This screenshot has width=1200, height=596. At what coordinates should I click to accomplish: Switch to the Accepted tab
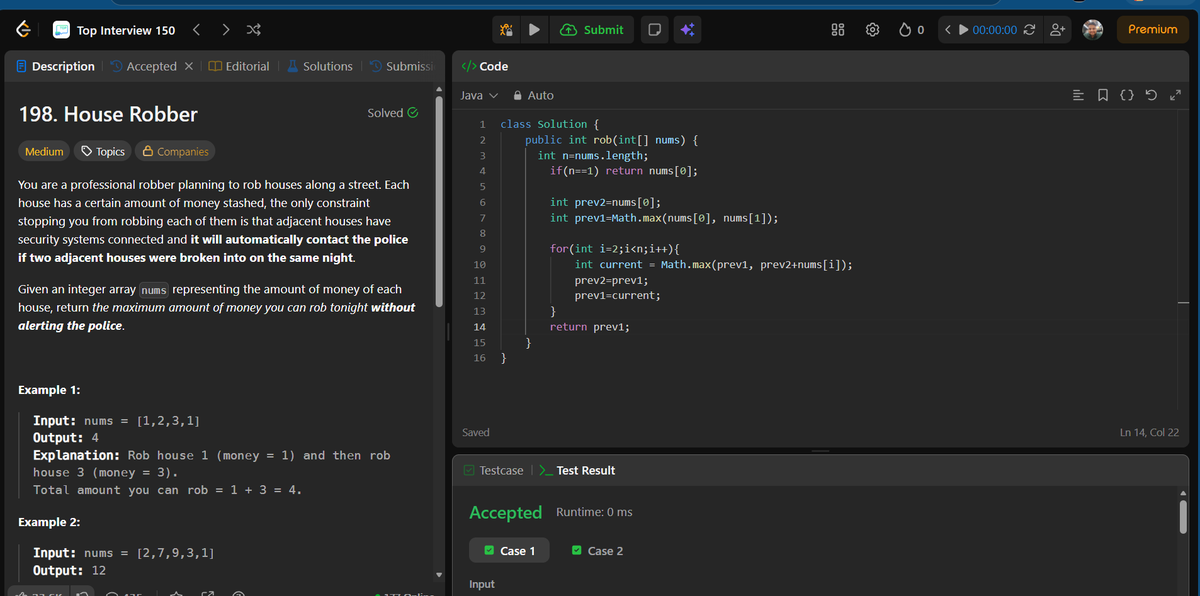tap(143, 66)
